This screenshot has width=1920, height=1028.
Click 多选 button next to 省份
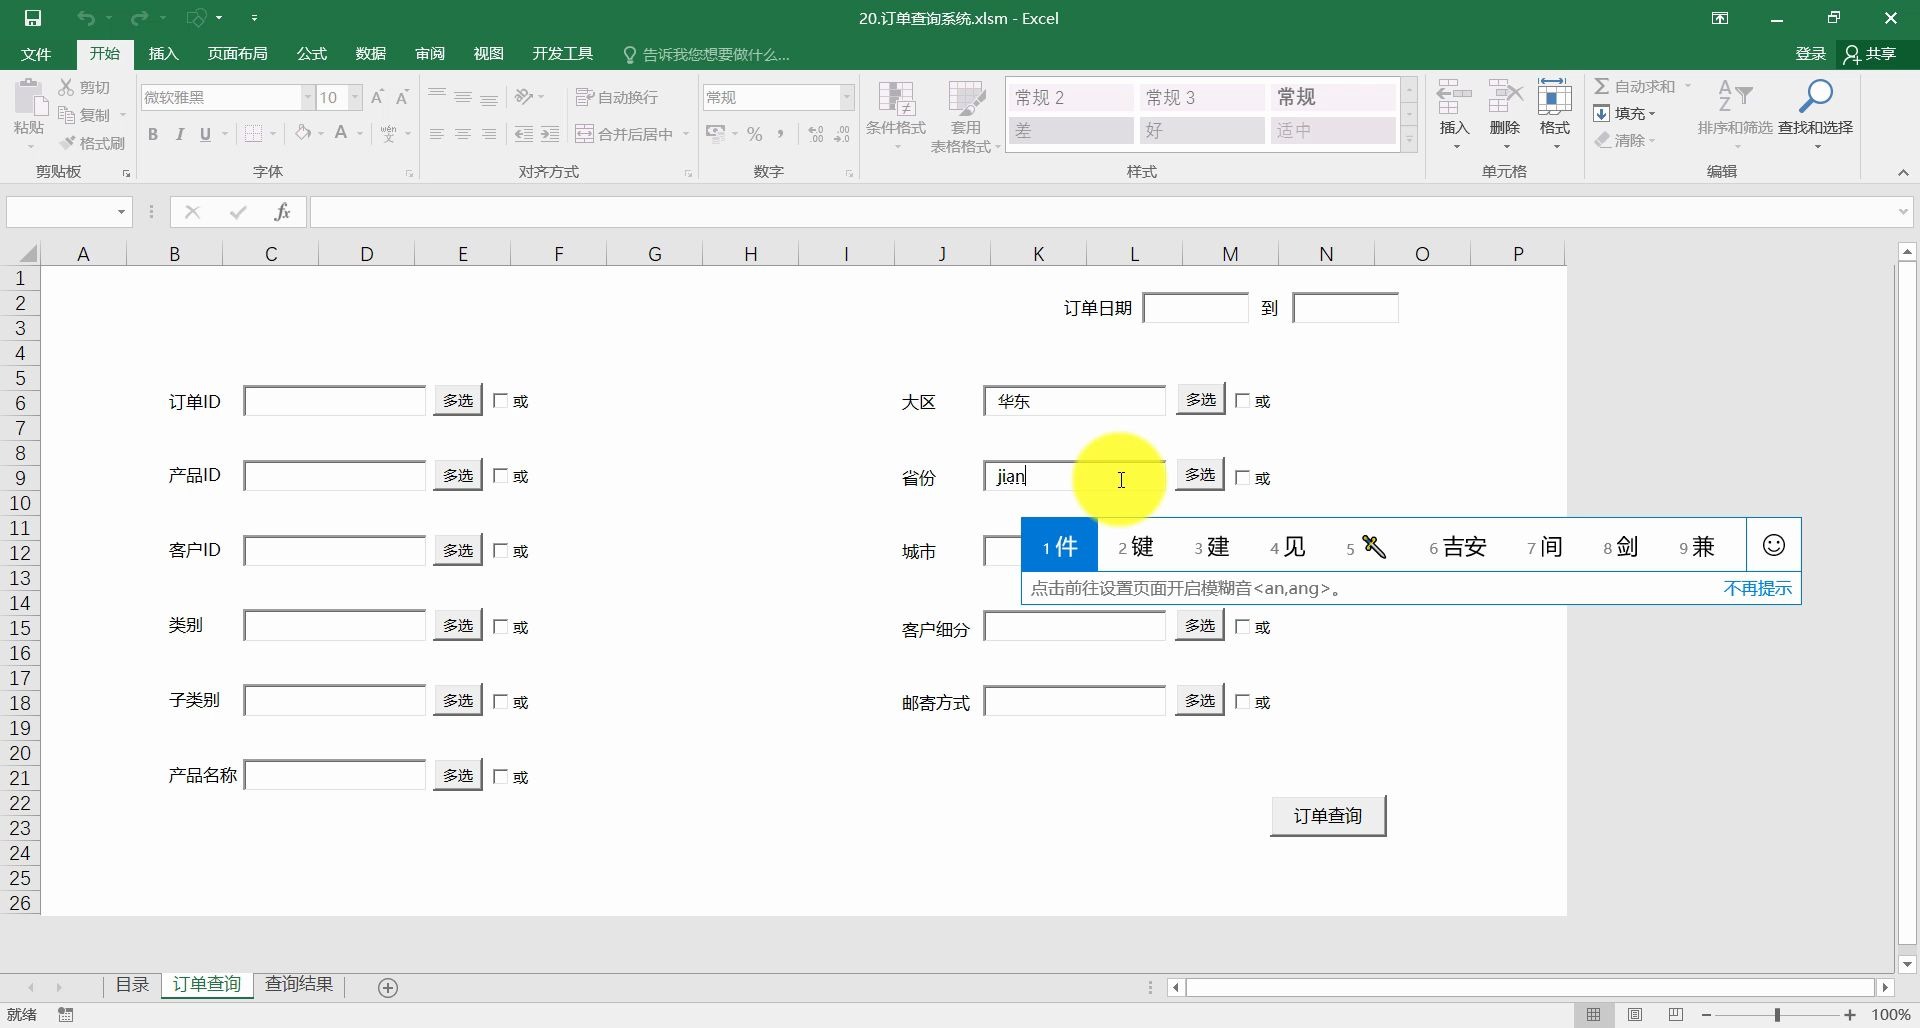tap(1200, 475)
